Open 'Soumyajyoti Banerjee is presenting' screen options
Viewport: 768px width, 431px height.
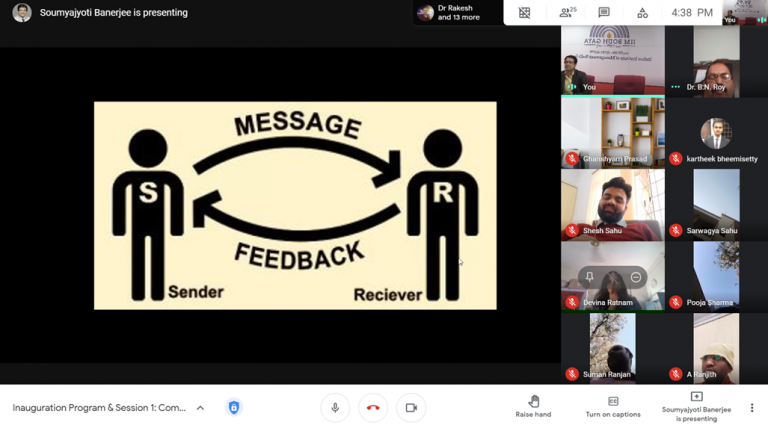(696, 406)
